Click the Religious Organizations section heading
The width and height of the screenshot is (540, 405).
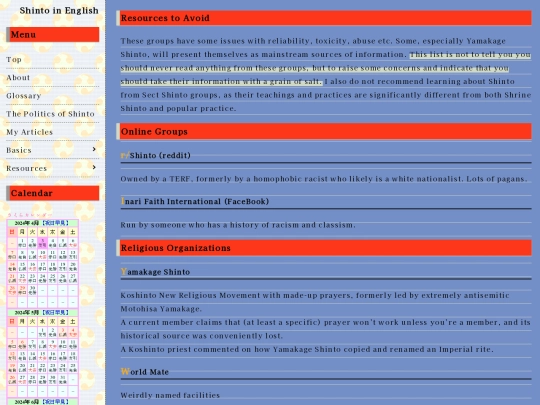tap(324, 248)
